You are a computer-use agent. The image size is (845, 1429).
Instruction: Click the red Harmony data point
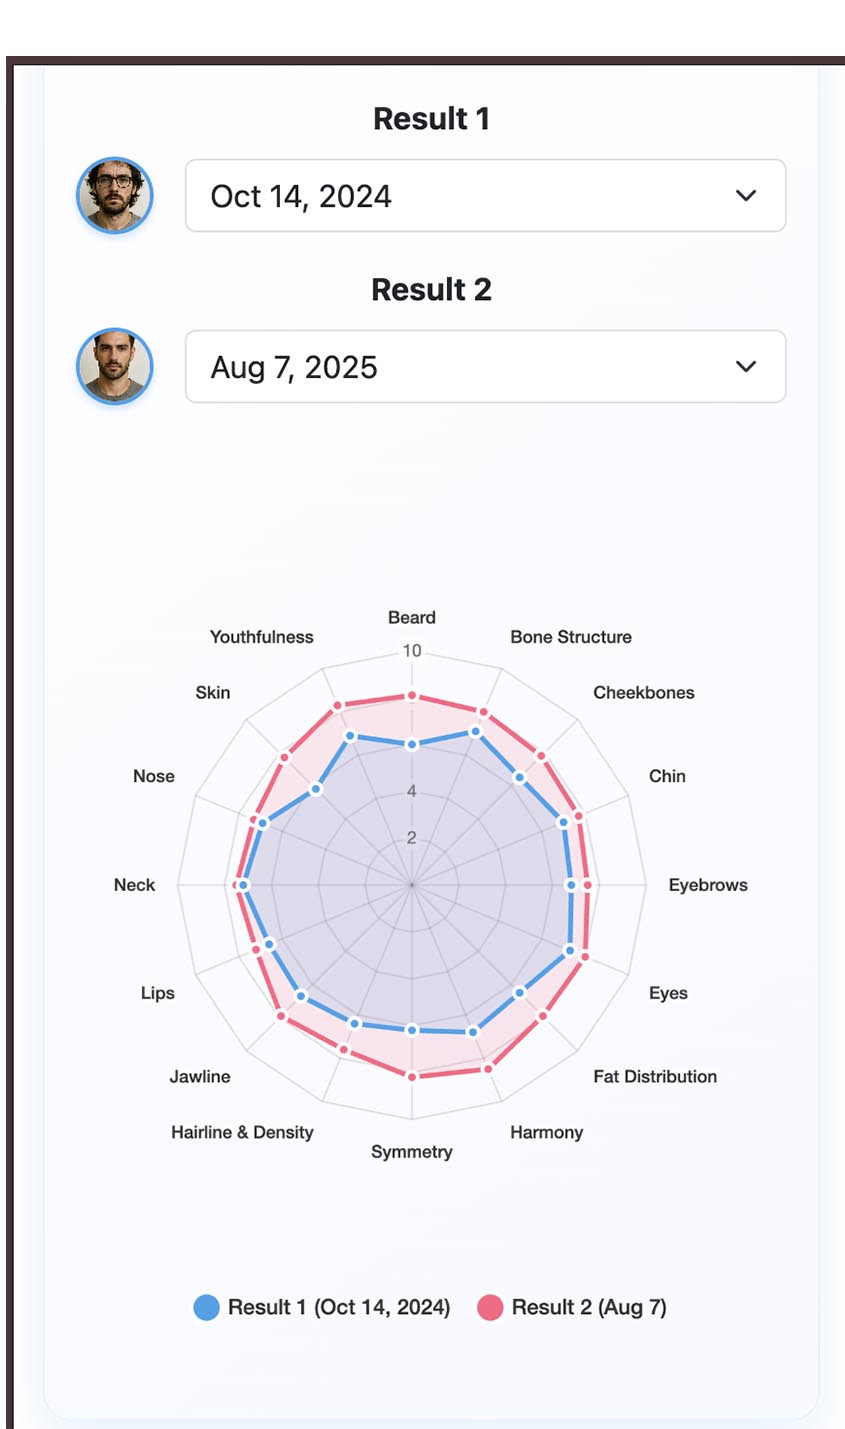[x=488, y=1068]
